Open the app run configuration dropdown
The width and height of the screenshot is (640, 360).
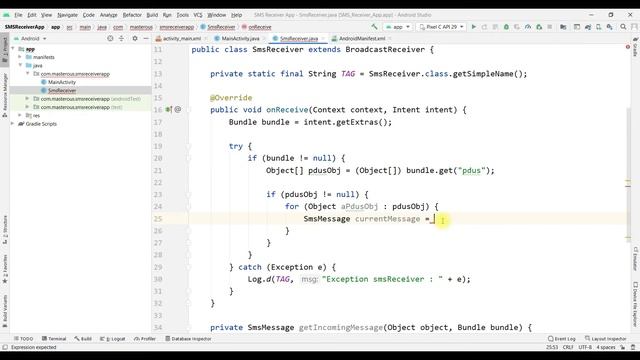tap(398, 27)
